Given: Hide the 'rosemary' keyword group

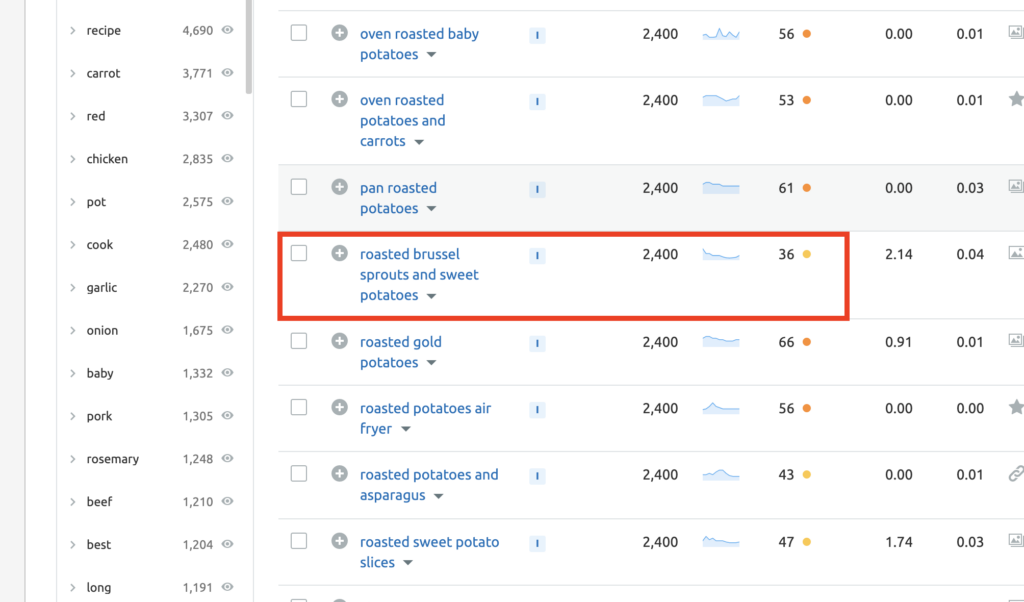Looking at the screenshot, I should point(227,458).
